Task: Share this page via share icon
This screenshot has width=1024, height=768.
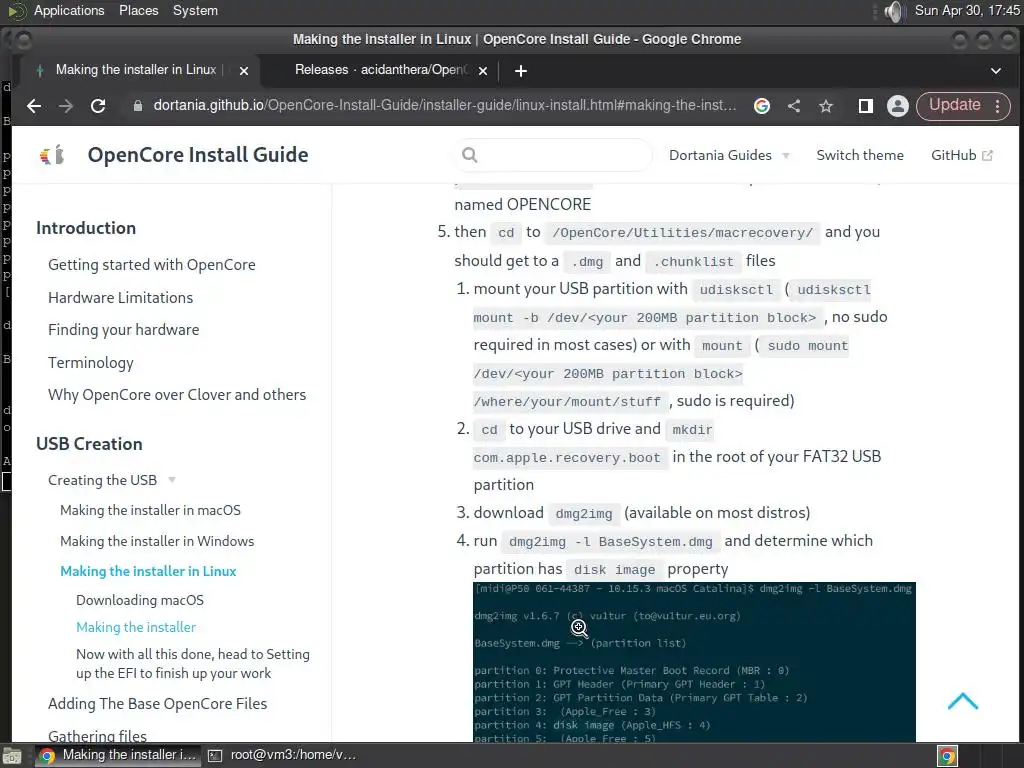Action: tap(794, 106)
